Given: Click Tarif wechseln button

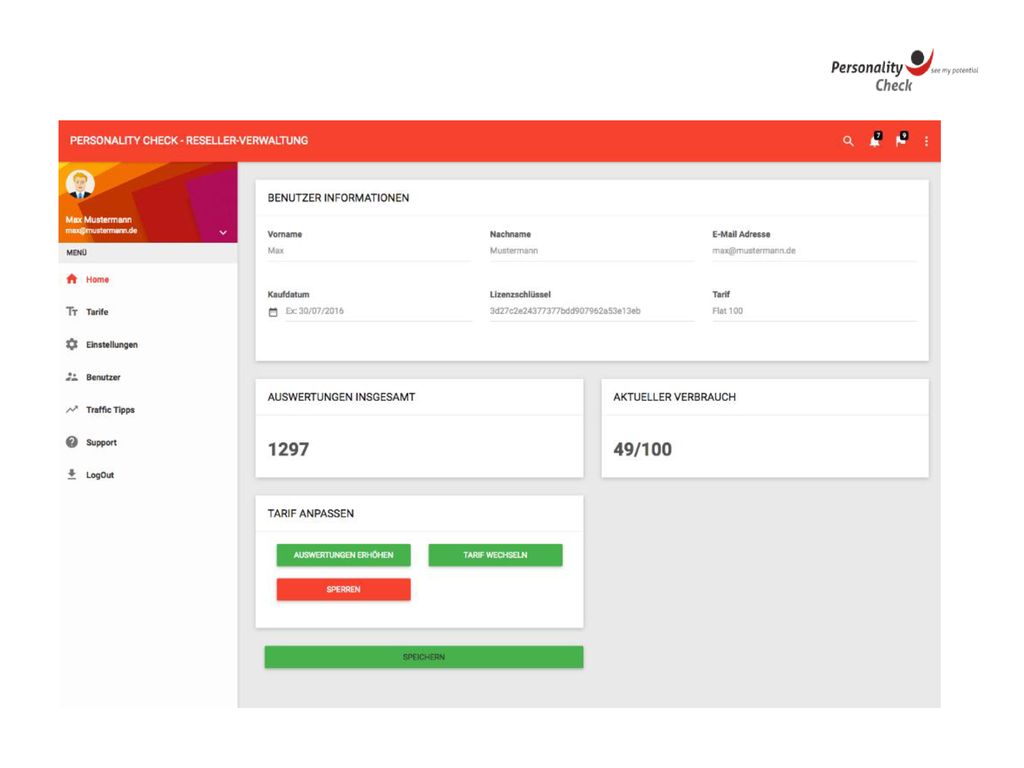Looking at the screenshot, I should (495, 555).
